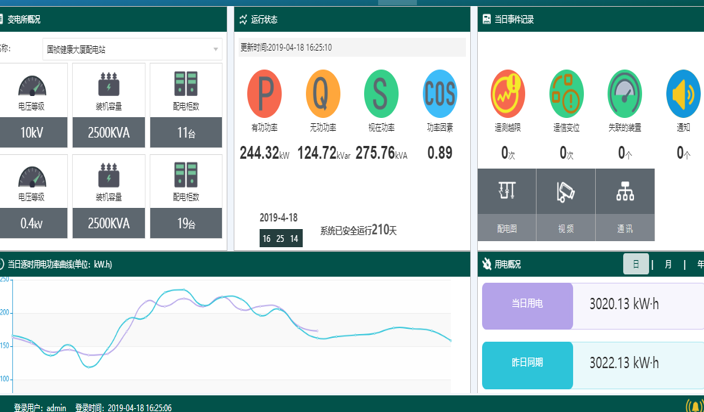The image size is (704, 412).
Task: Click the 19台 distribution cabinet count card
Action: pyautogui.click(x=186, y=196)
